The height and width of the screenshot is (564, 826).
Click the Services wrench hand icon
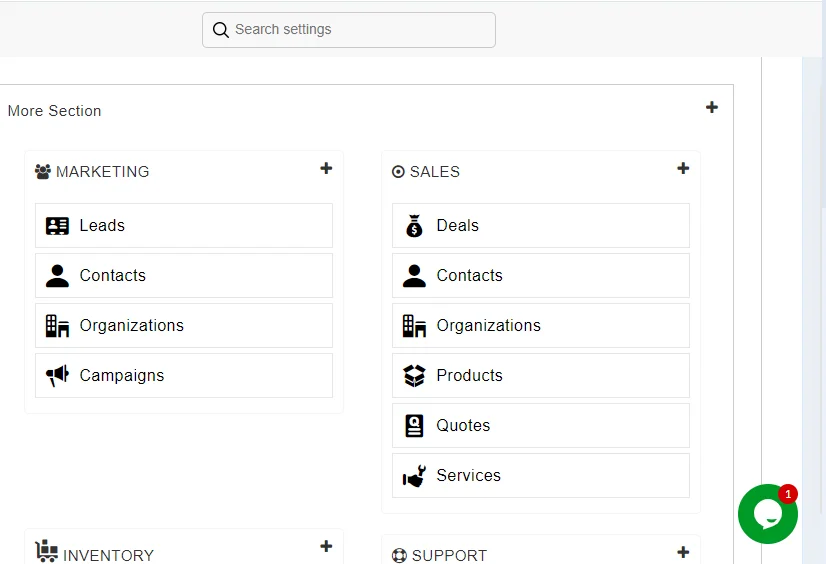click(x=414, y=477)
